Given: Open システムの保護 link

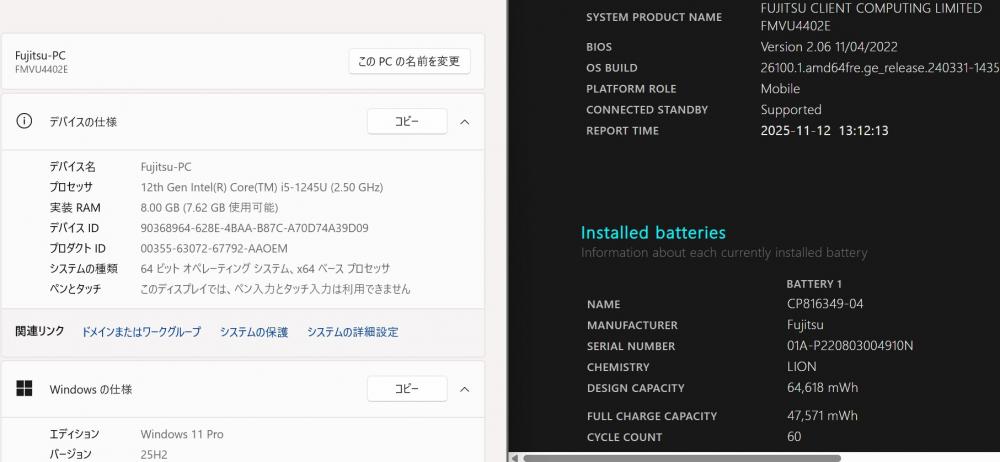Looking at the screenshot, I should tap(254, 332).
